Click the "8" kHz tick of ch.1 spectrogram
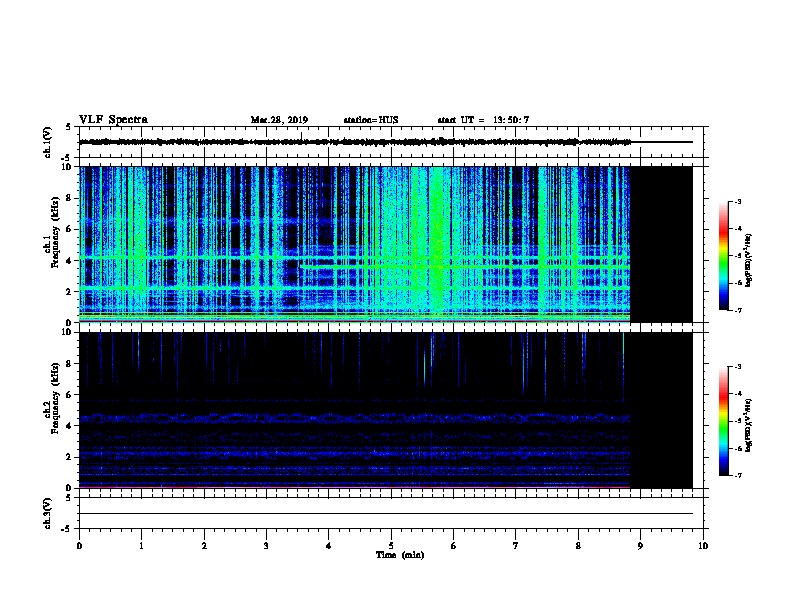Viewport: 792px width, 612px height. [70, 198]
